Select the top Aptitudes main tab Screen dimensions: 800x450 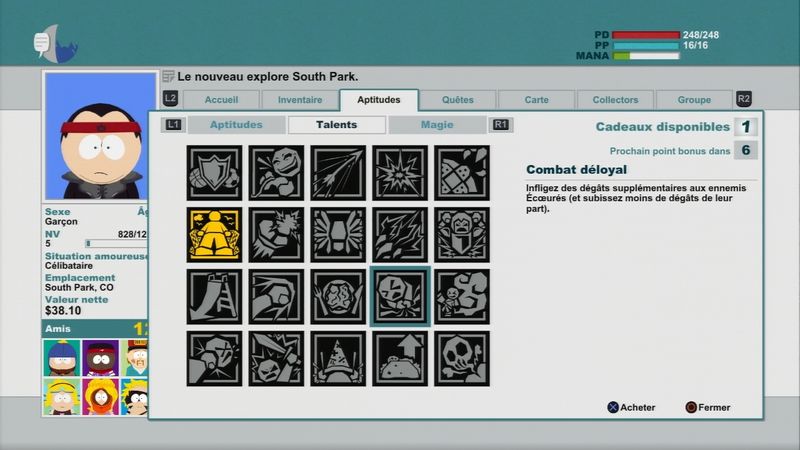coord(379,99)
